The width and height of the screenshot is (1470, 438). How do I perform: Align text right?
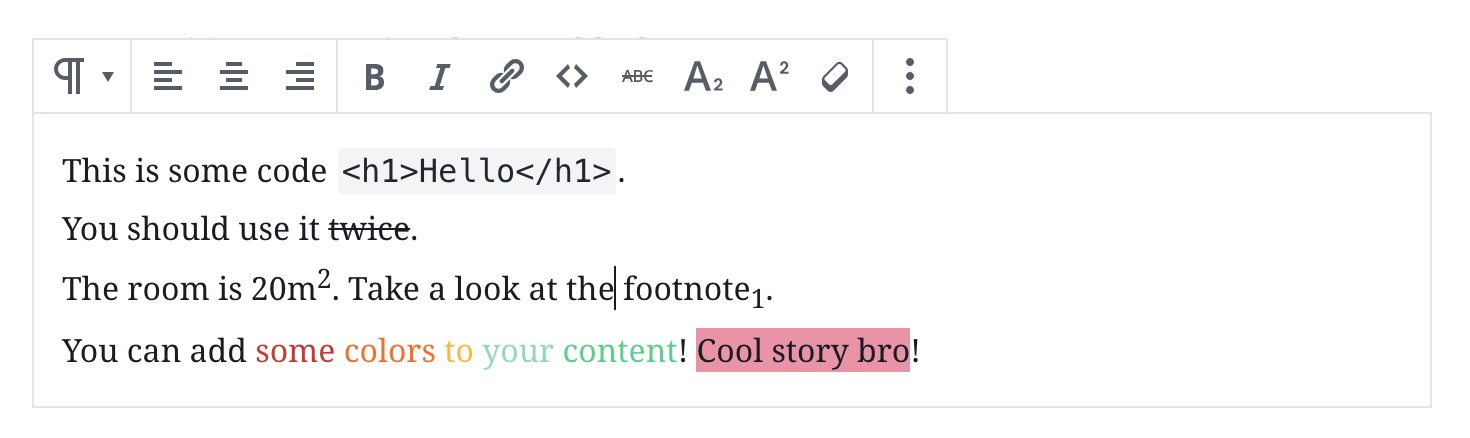coord(300,76)
